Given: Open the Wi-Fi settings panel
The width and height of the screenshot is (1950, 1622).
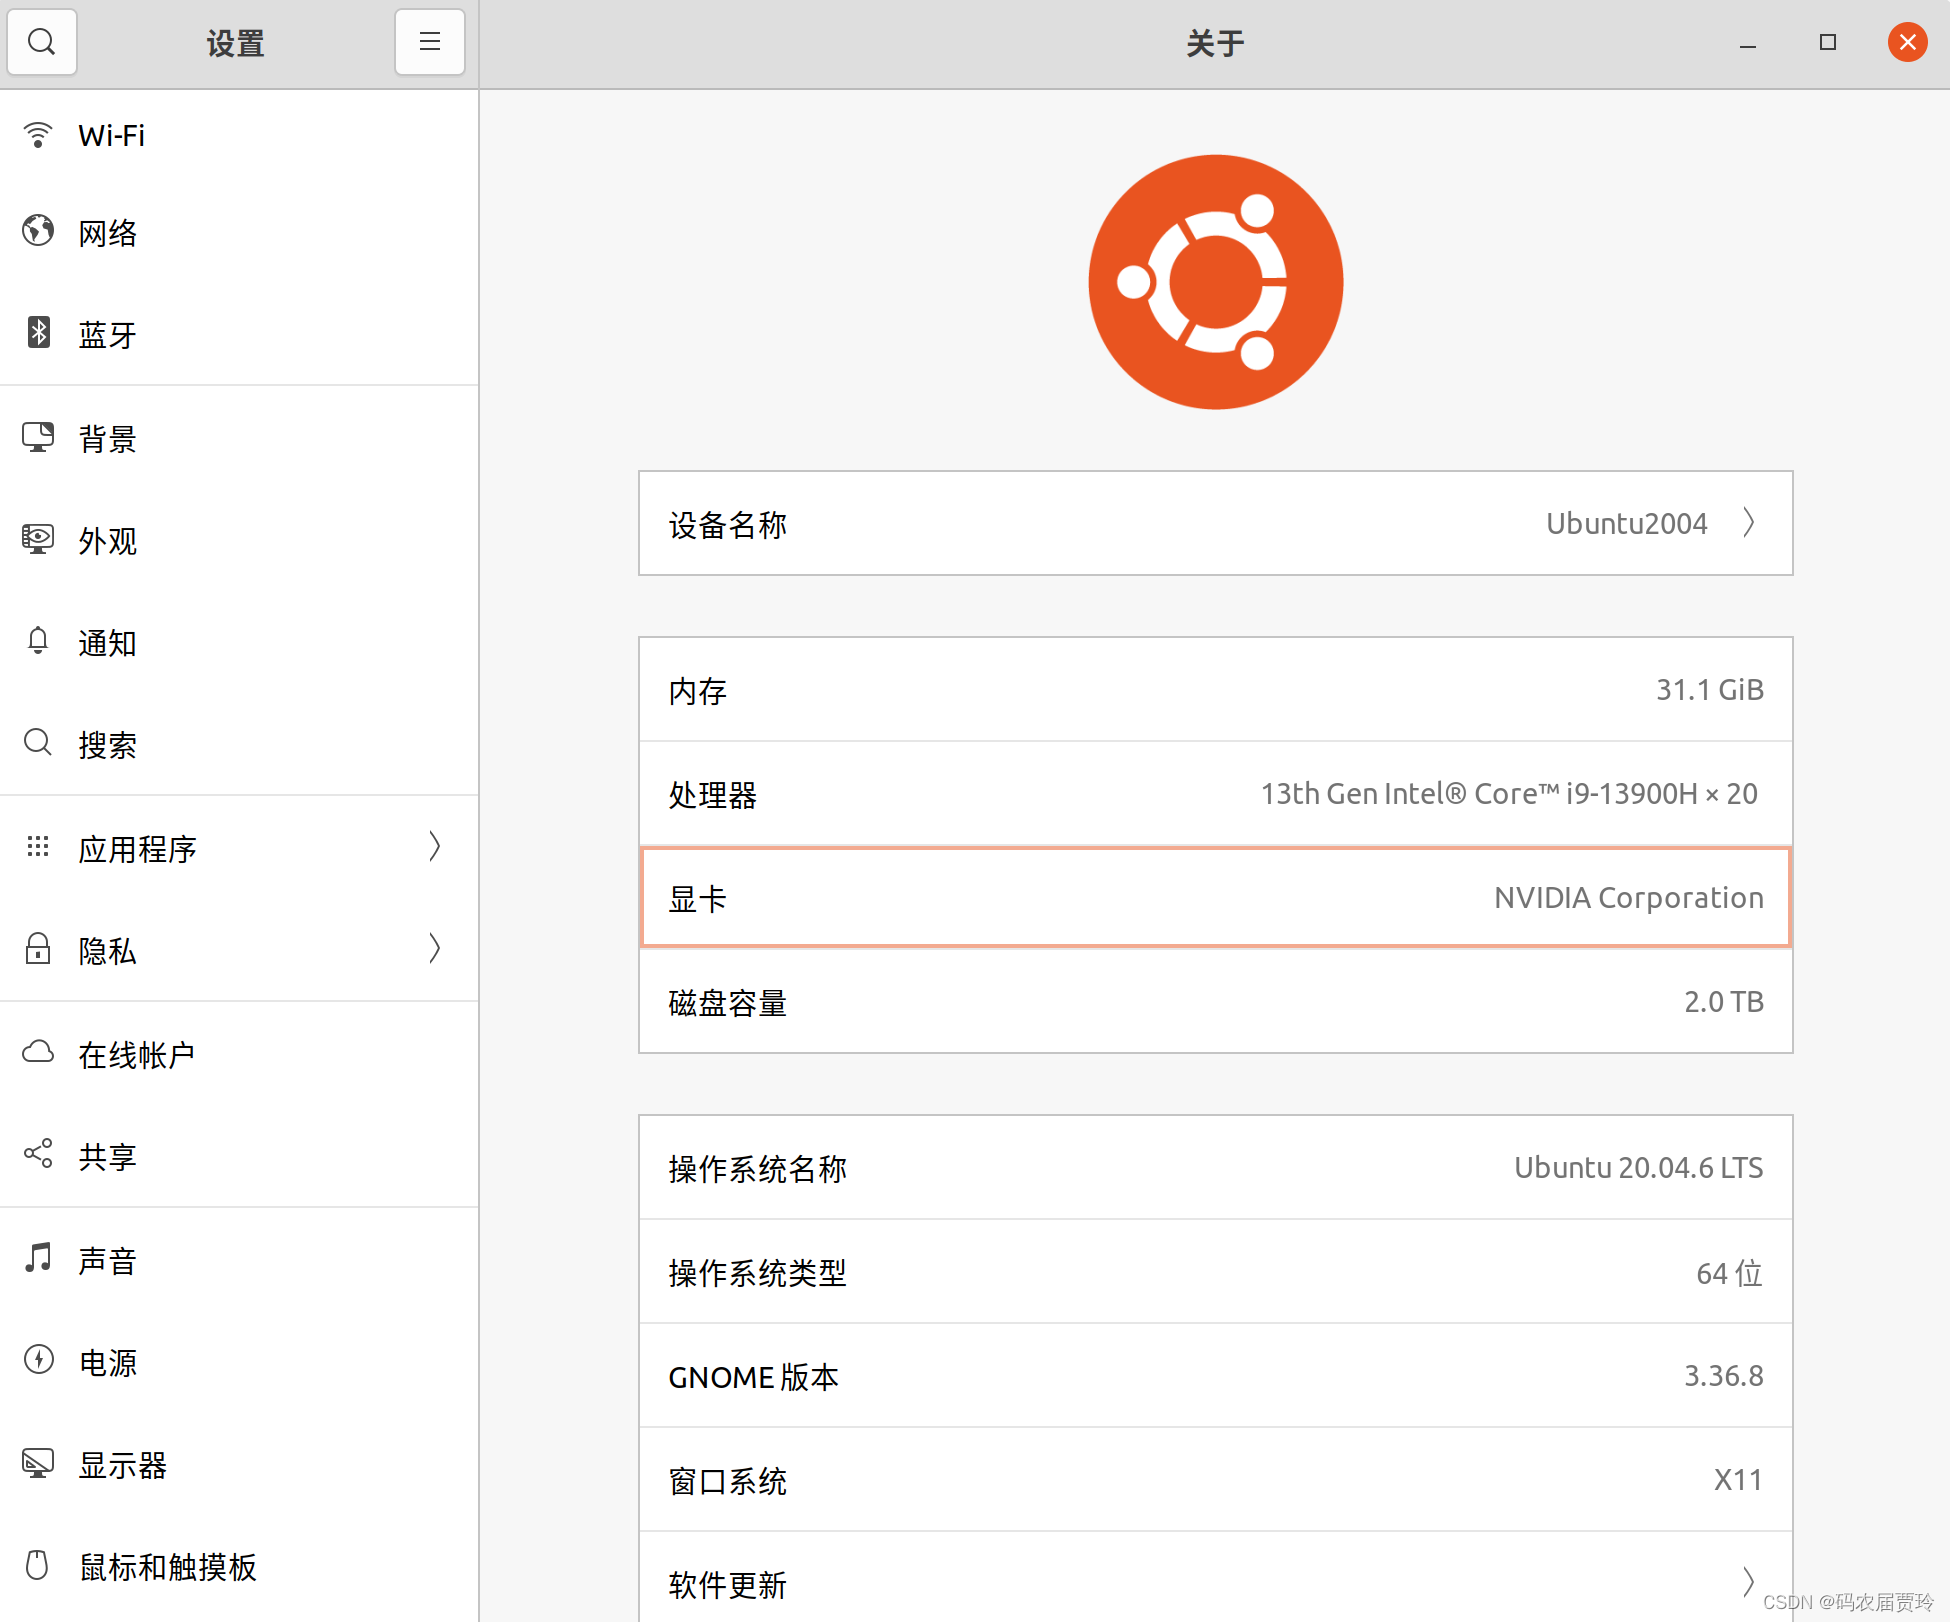Looking at the screenshot, I should pyautogui.click(x=111, y=135).
